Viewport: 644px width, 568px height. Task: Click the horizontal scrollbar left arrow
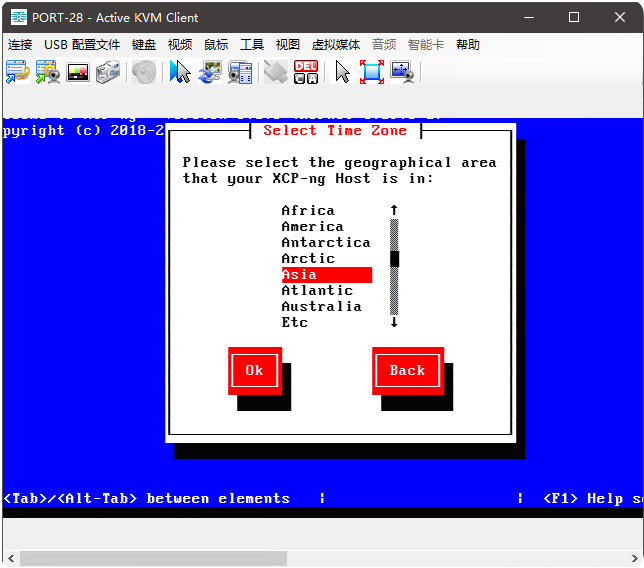tap(11, 558)
